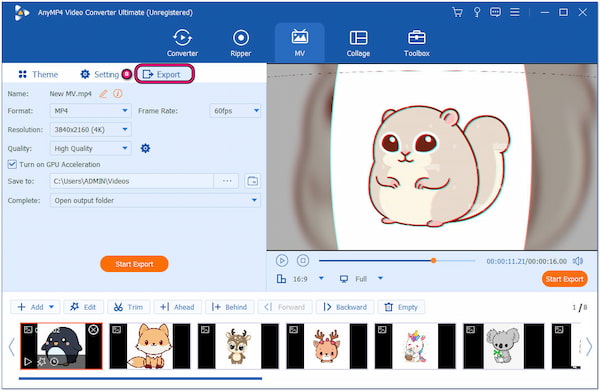Open the Quality dropdown showing High Quality

(x=90, y=148)
